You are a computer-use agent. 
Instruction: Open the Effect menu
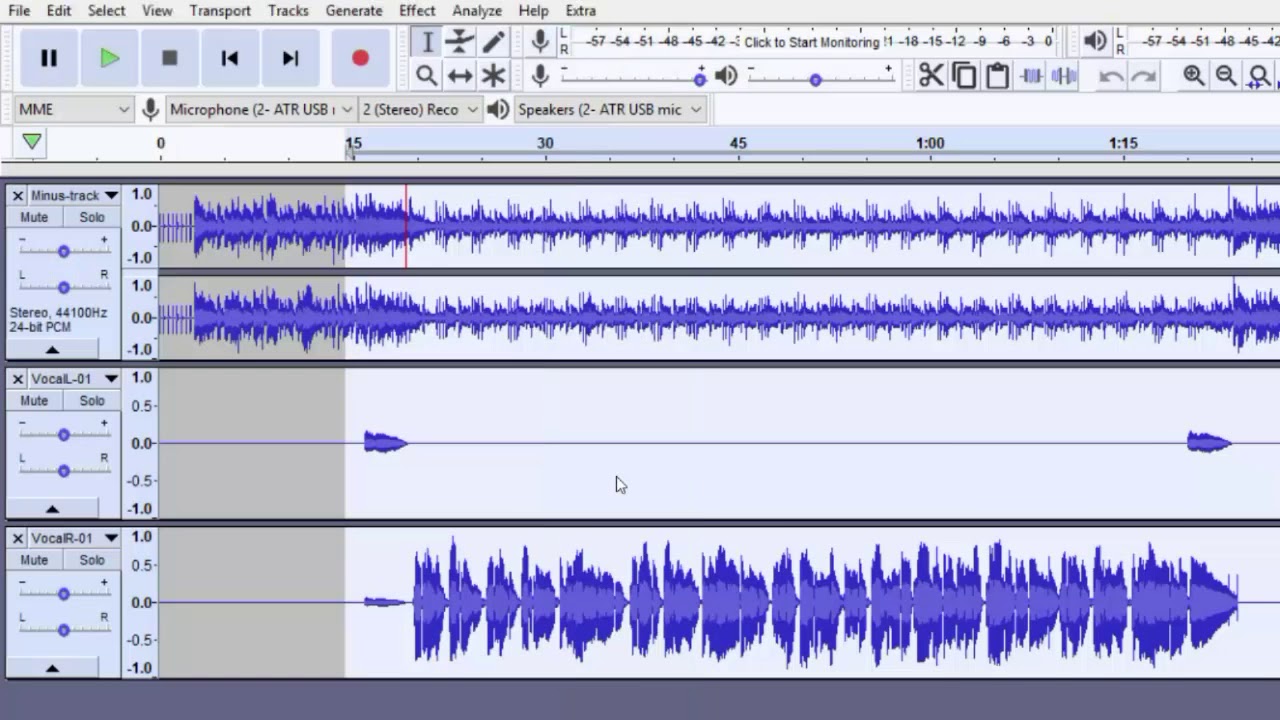417,11
